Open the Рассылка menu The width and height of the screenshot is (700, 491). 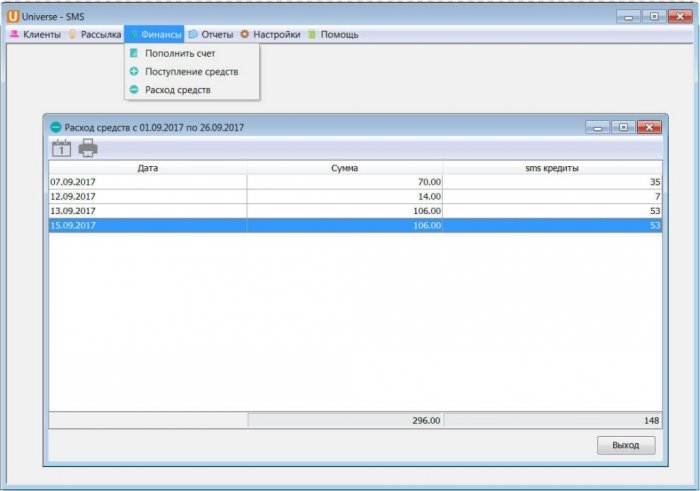point(94,34)
